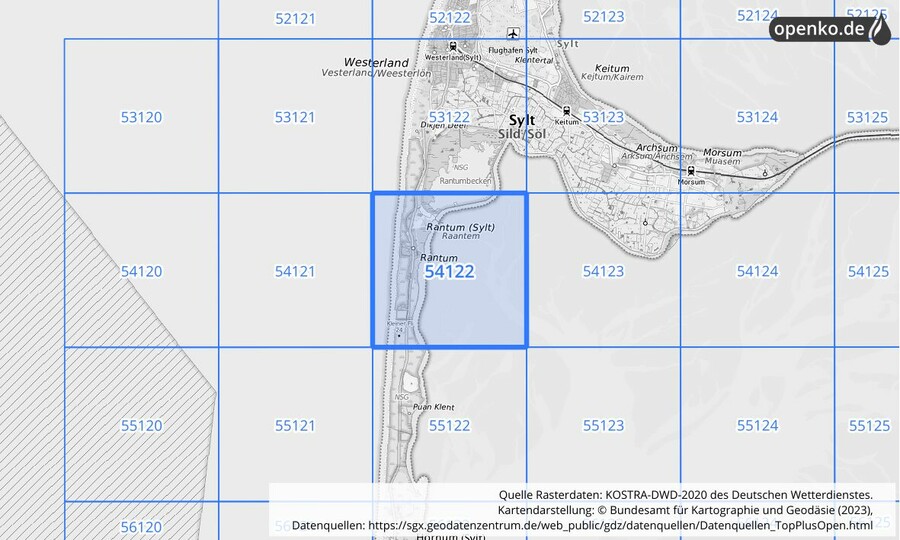
Task: Select grid cell 55123
Action: pyautogui.click(x=603, y=425)
